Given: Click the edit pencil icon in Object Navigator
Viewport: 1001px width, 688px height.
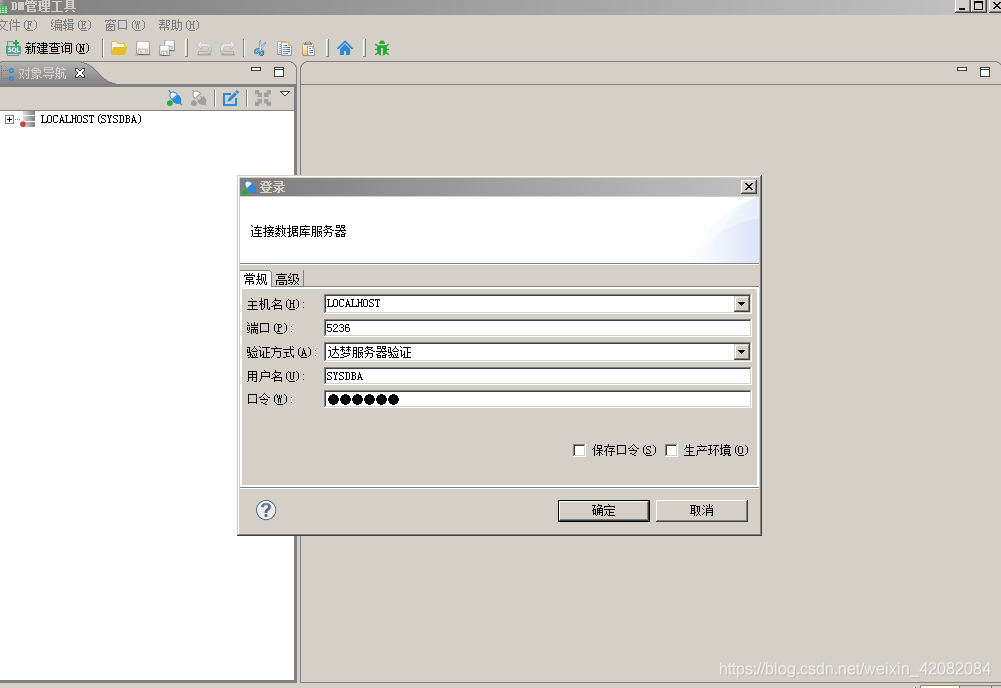Looking at the screenshot, I should pos(230,98).
